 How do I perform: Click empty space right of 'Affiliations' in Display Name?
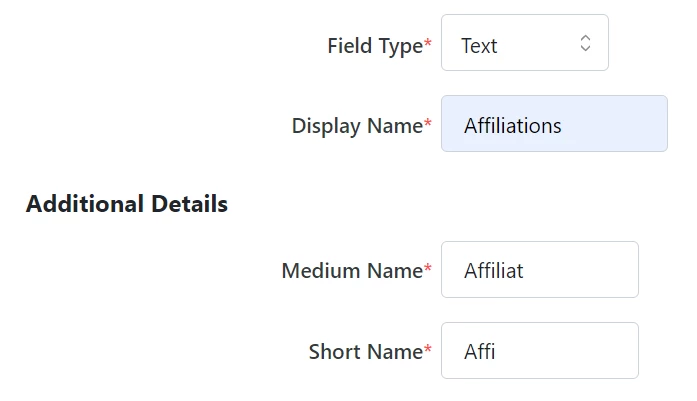pyautogui.click(x=620, y=126)
